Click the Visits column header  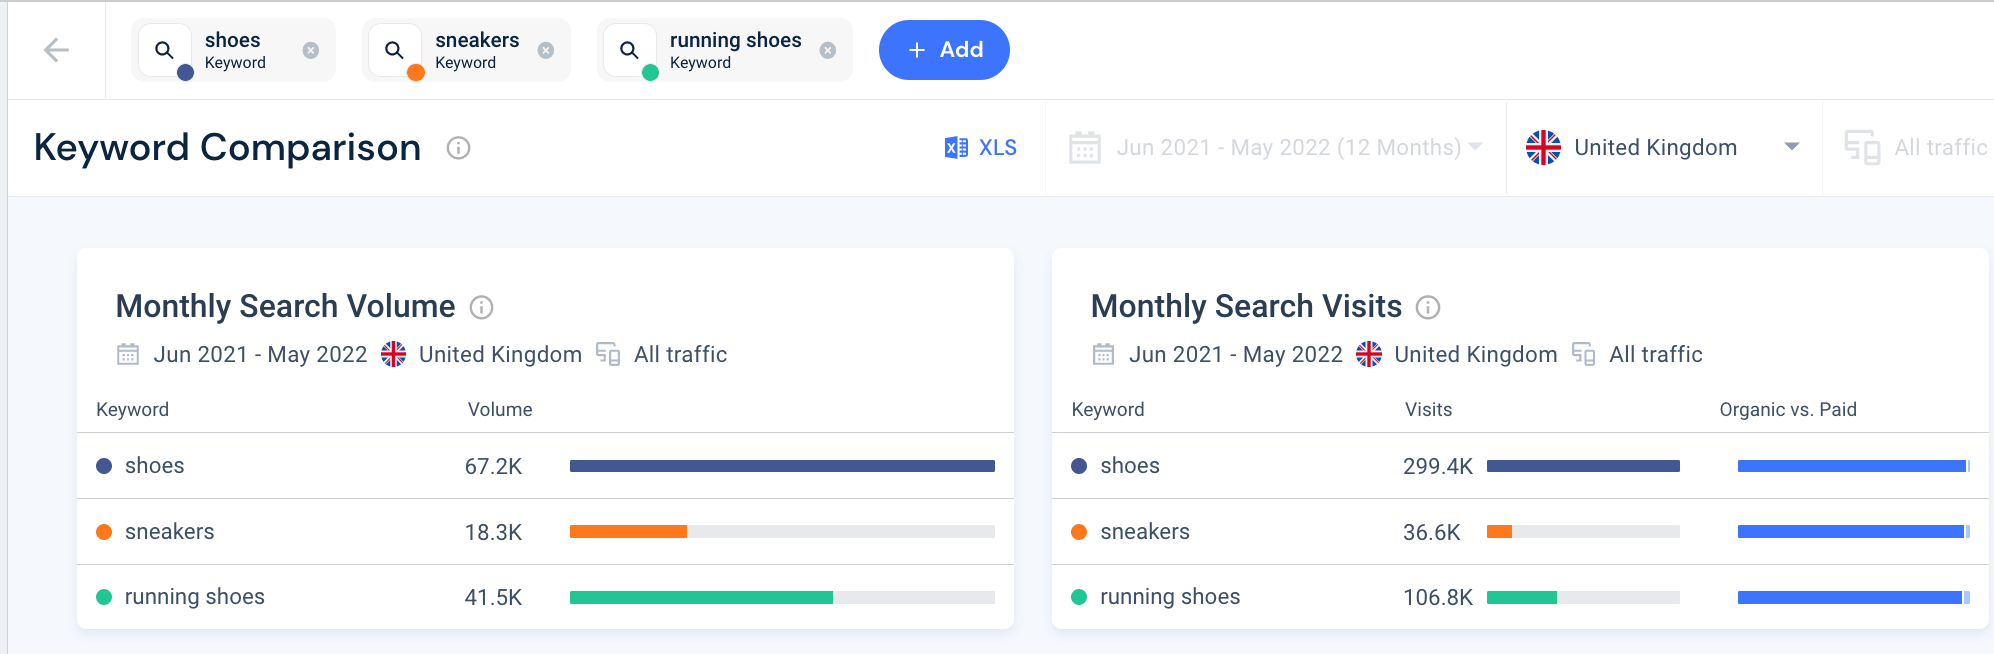tap(1428, 410)
